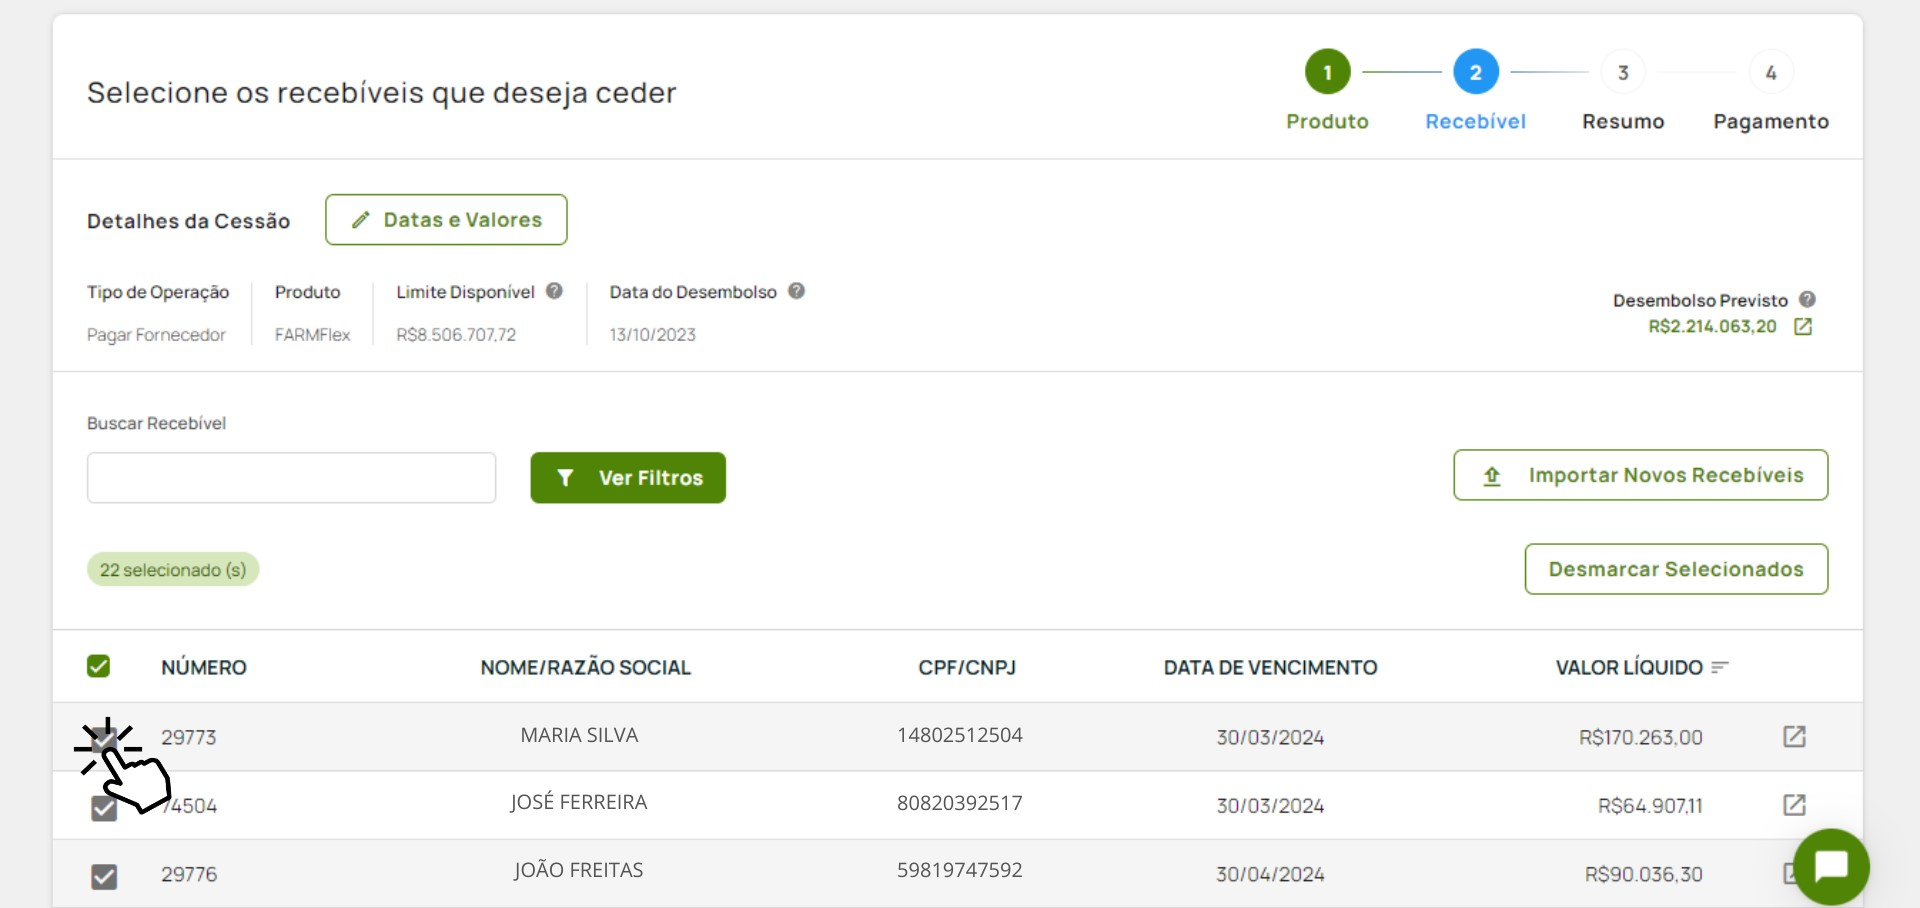
Task: Uncheck the José Ferreira row checkbox
Action: 104,809
